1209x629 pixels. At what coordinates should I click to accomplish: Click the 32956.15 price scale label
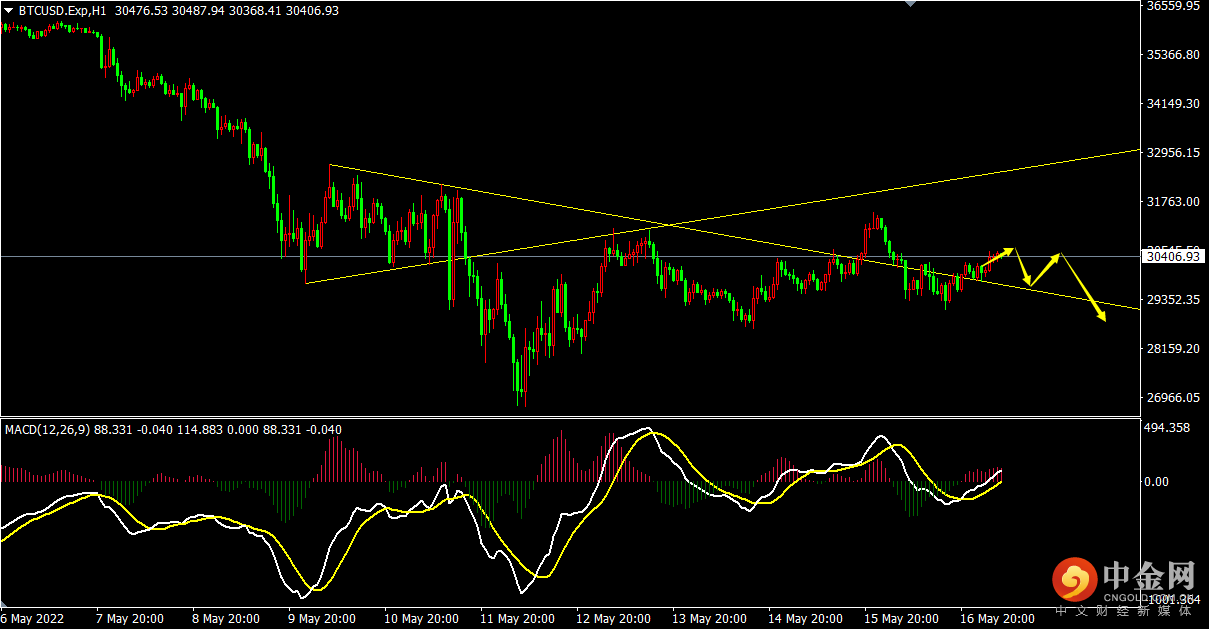1172,153
